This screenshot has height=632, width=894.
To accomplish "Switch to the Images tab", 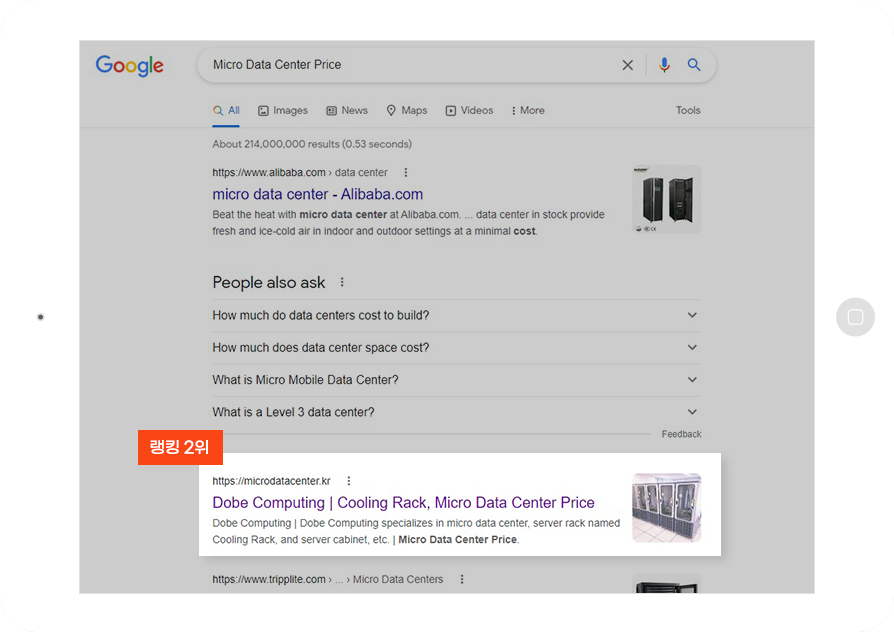I will [283, 111].
